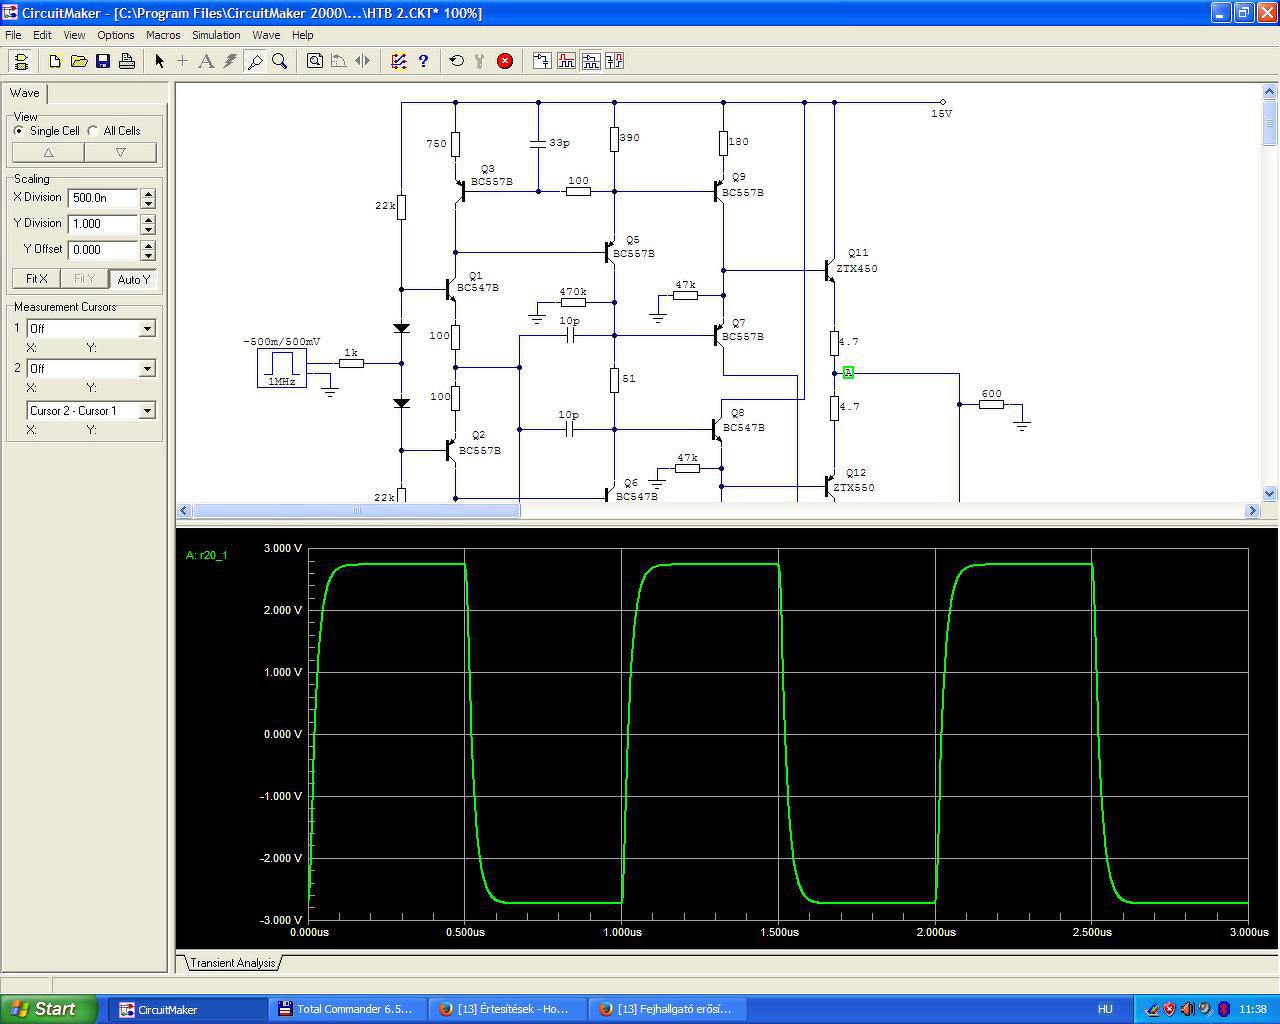
Task: Click the red Stop simulation icon
Action: (x=505, y=61)
